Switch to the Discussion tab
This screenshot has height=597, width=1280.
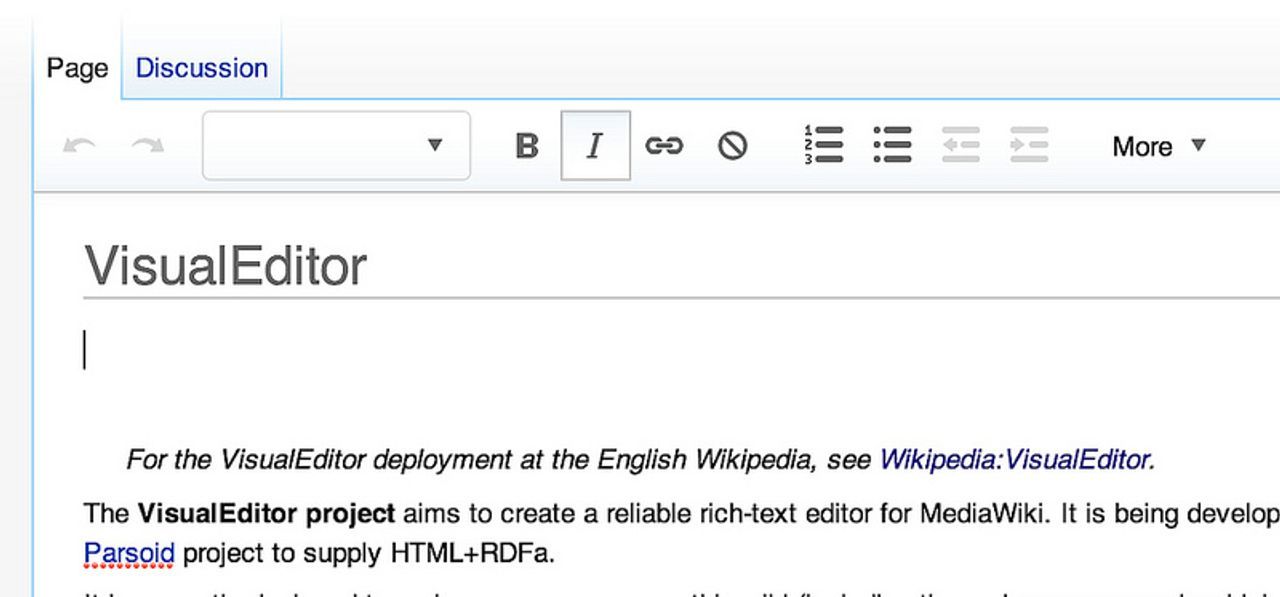(x=202, y=68)
